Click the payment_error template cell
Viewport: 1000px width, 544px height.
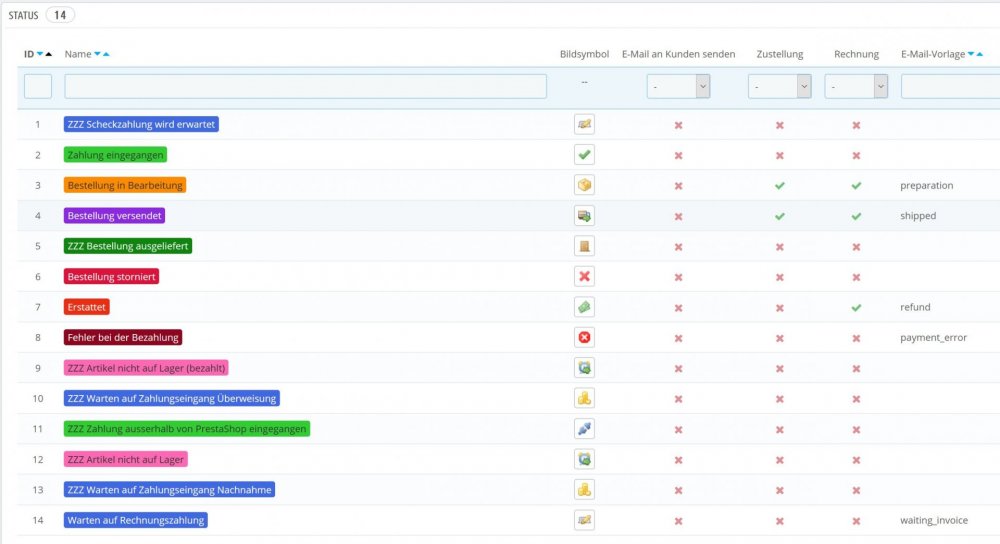tap(933, 337)
